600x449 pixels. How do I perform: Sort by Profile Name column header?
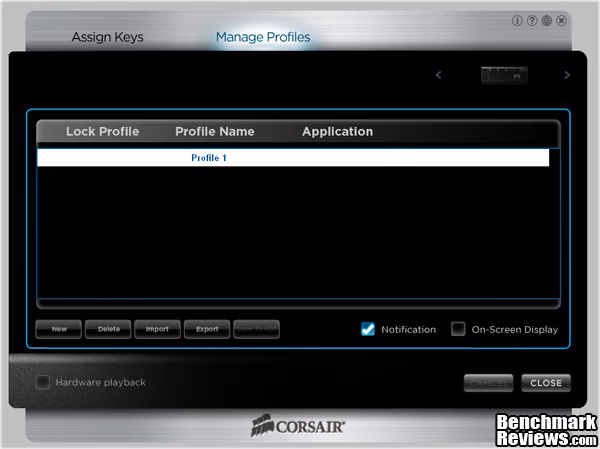215,132
